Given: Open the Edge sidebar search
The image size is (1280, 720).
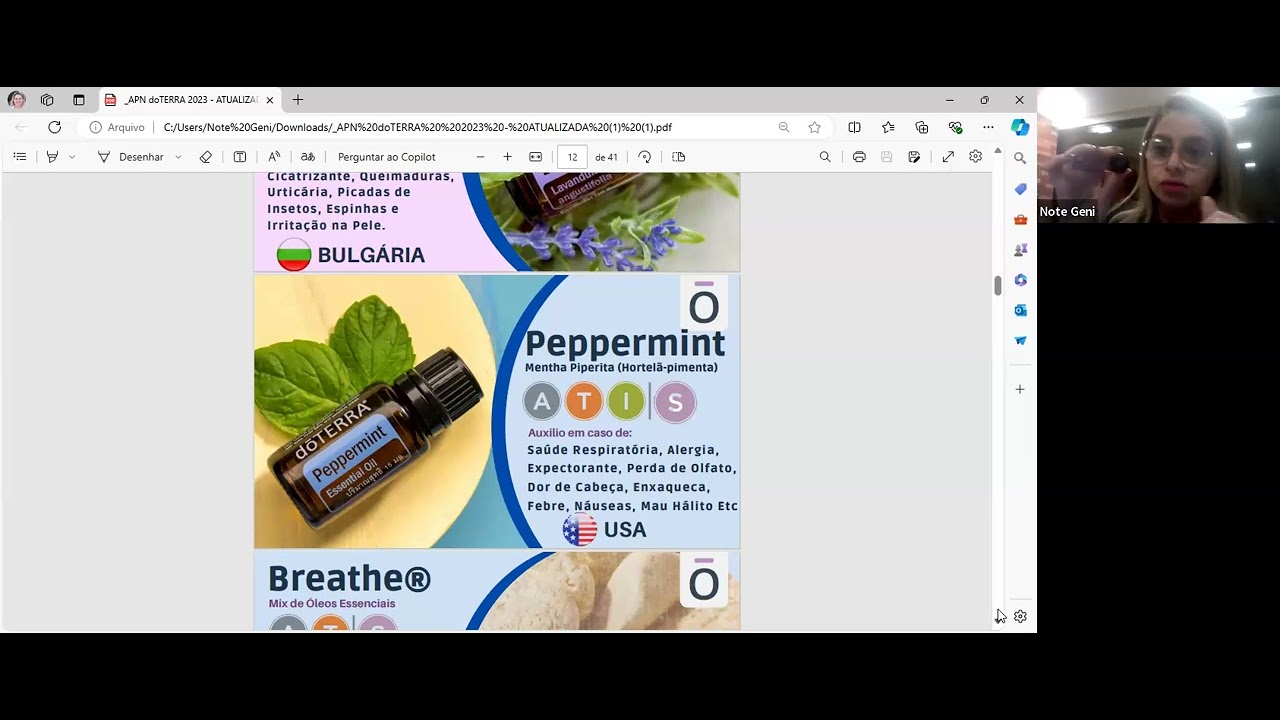Looking at the screenshot, I should 1020,158.
